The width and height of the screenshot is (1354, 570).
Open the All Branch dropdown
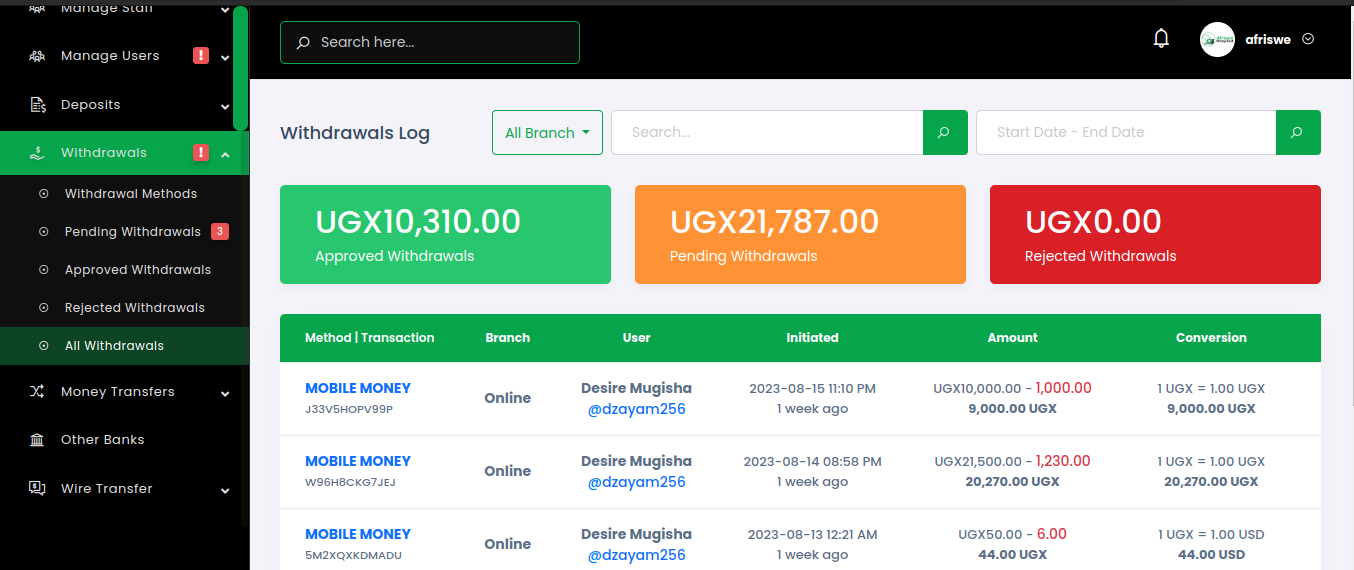coord(547,132)
